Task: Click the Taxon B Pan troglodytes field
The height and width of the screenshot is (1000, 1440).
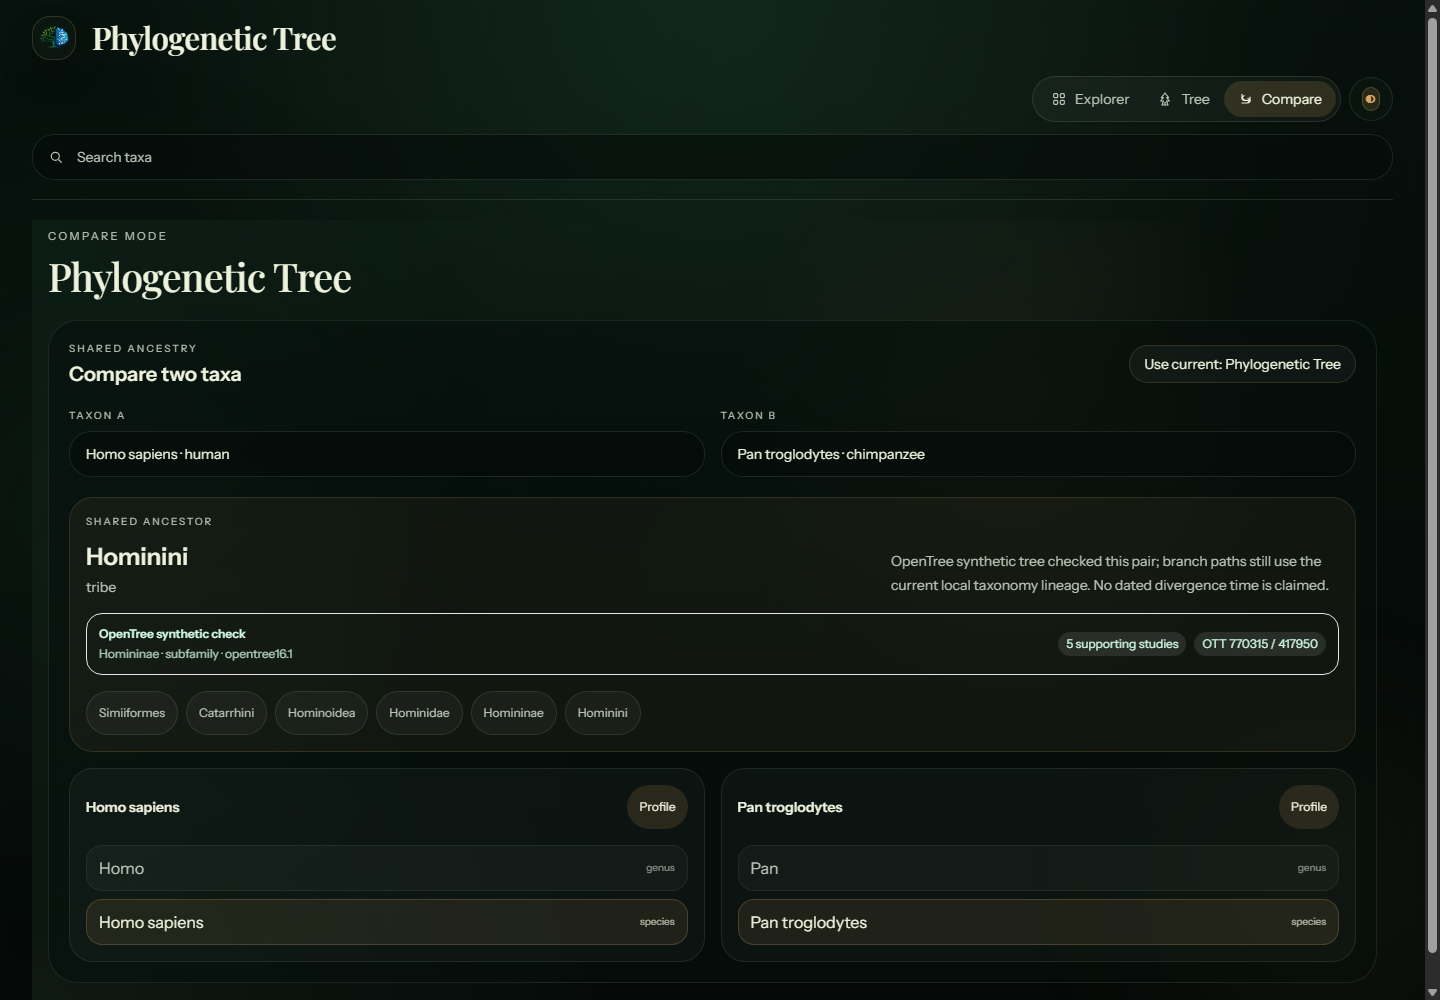Action: 1038,454
